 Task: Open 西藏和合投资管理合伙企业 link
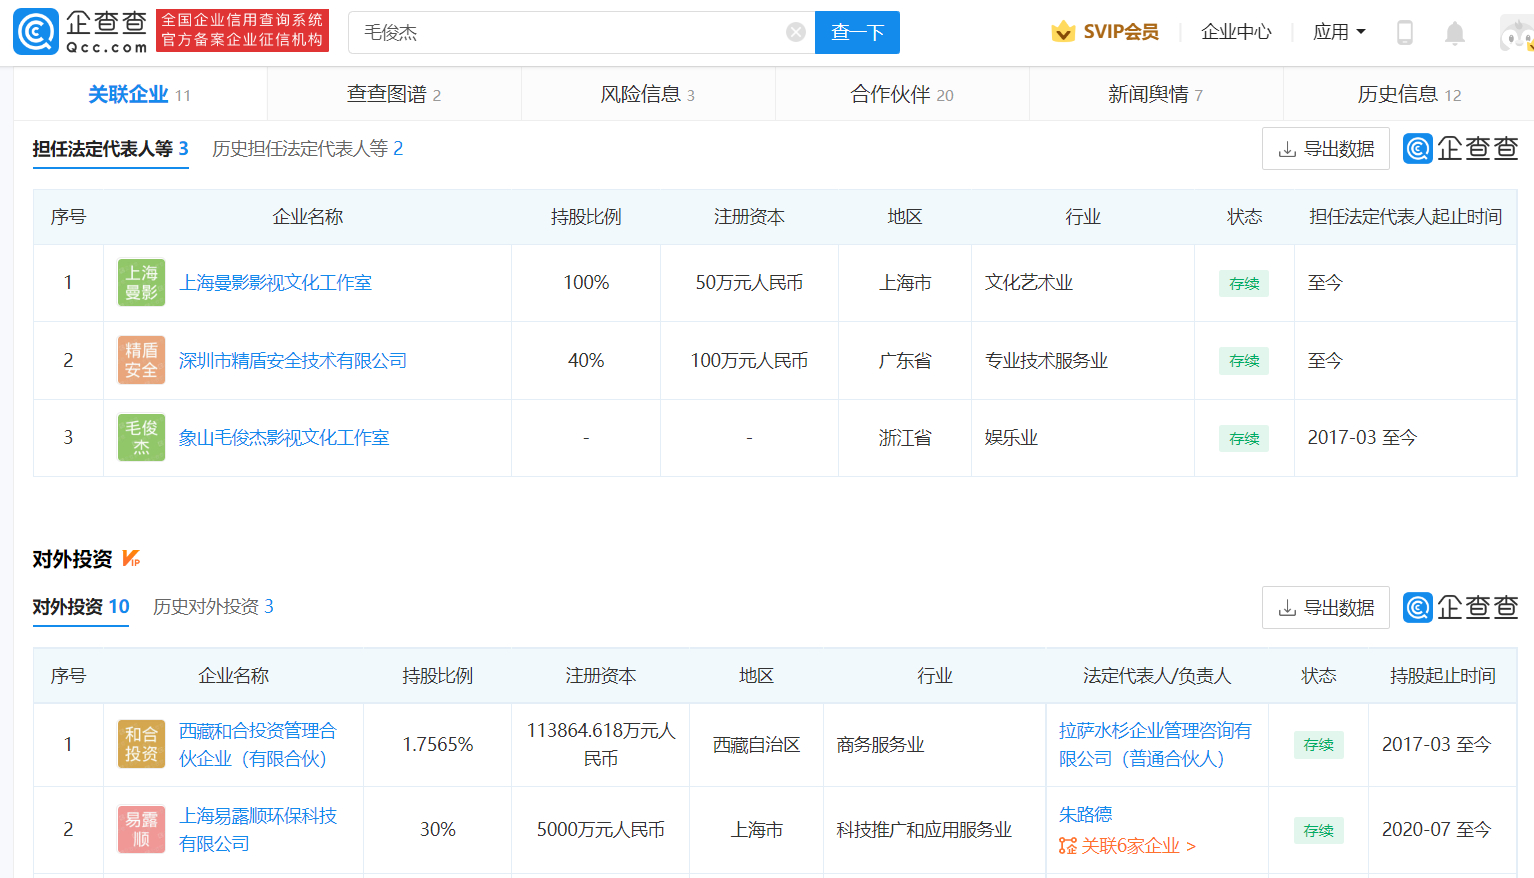click(x=258, y=744)
